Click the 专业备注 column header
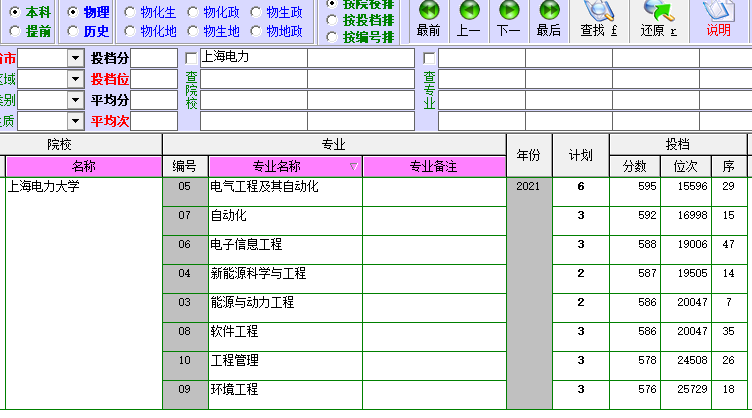 pos(434,166)
